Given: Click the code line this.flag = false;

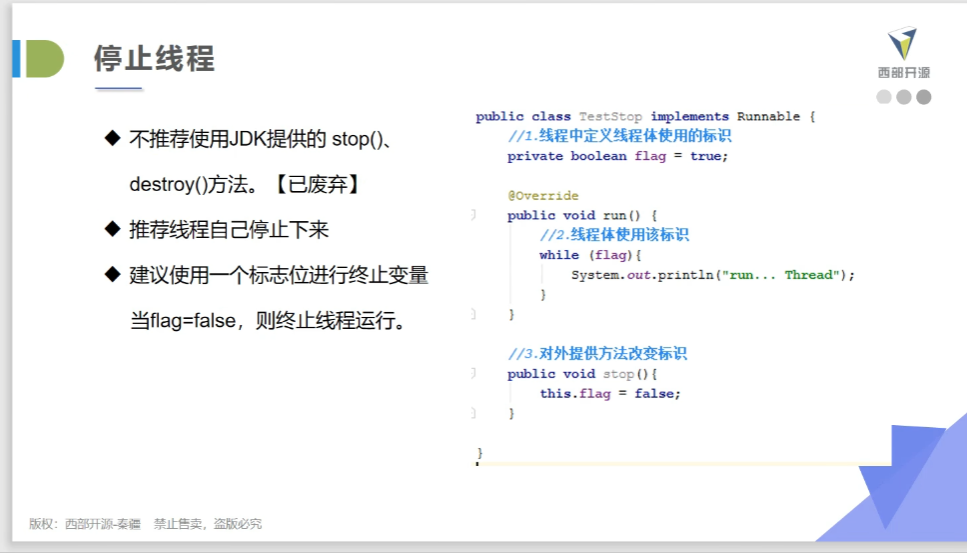Looking at the screenshot, I should tap(610, 393).
